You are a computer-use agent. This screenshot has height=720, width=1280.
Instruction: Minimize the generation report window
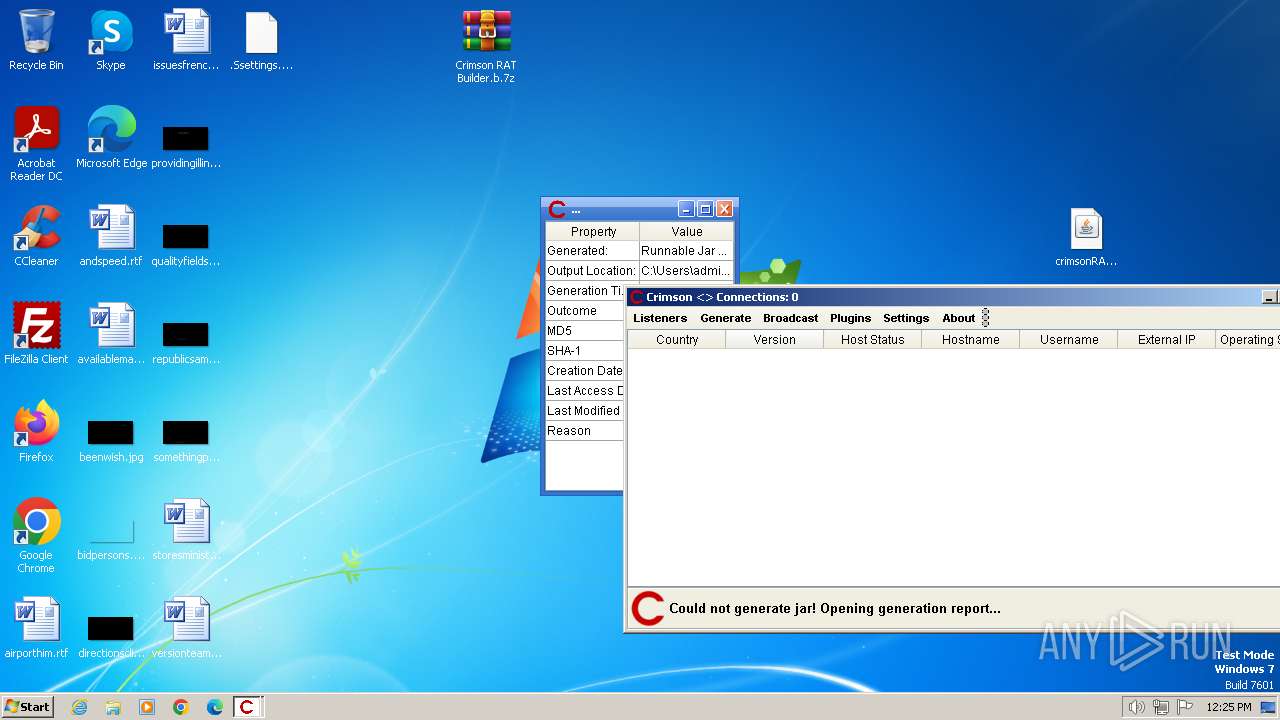pyautogui.click(x=686, y=209)
